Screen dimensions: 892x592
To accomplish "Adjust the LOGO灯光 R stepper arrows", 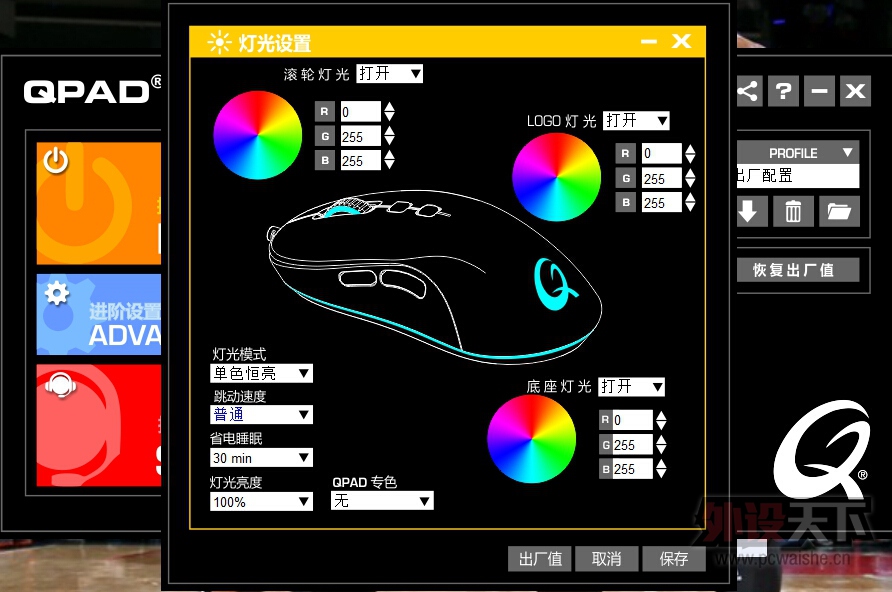I will tap(690, 154).
